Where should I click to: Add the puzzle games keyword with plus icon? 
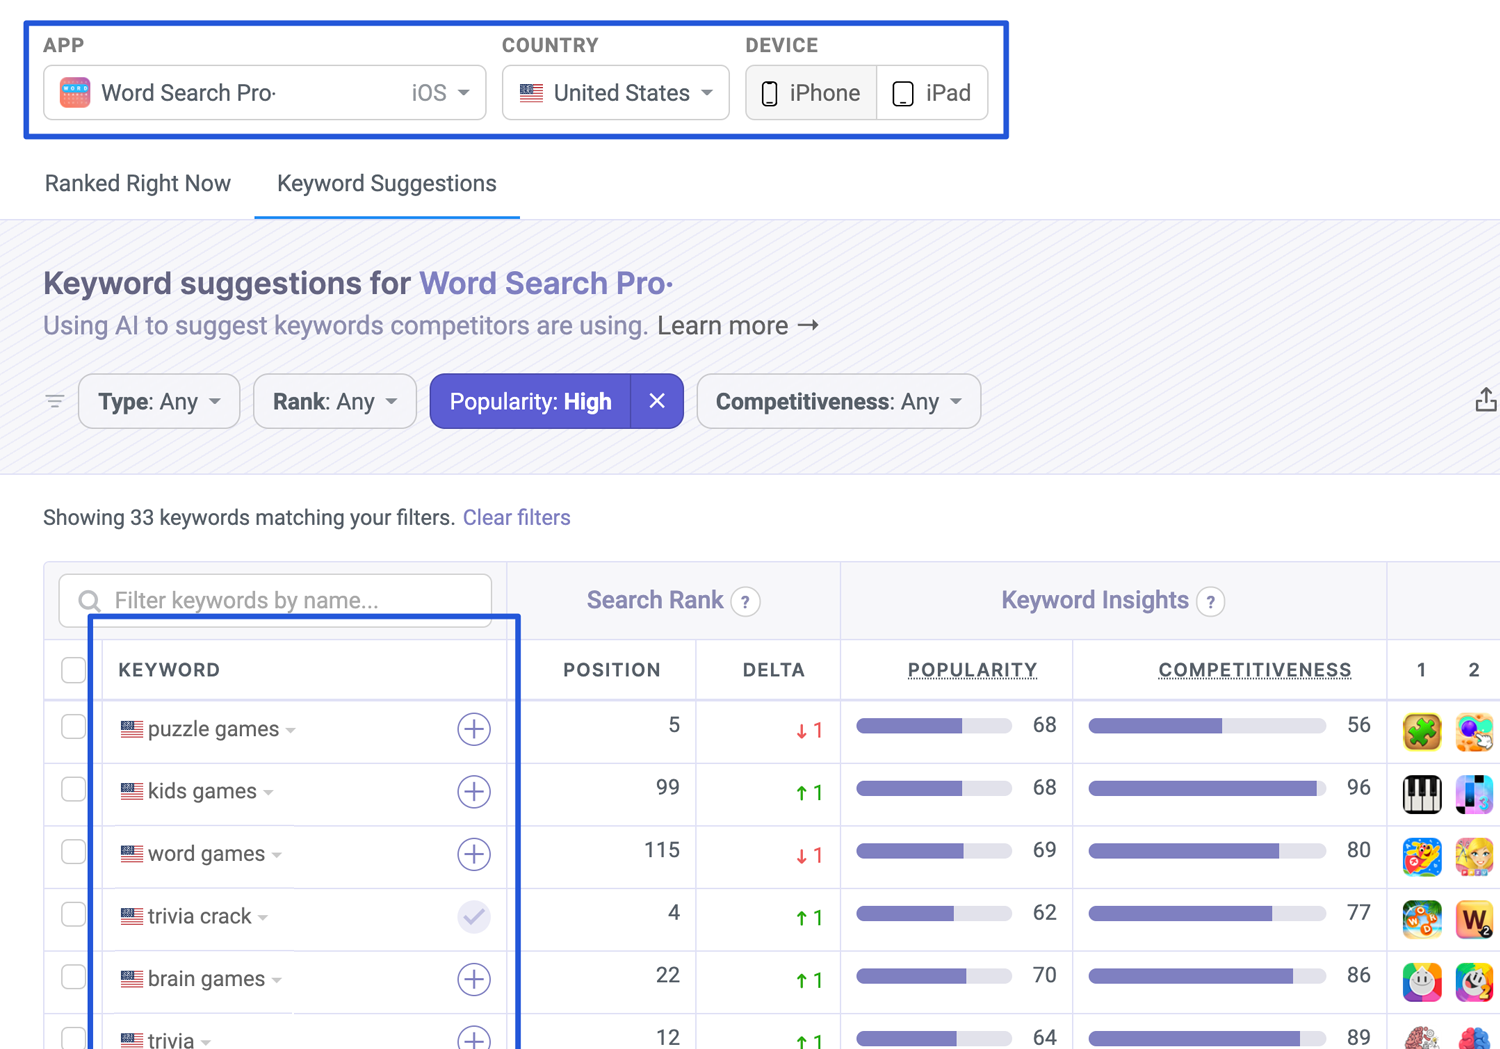474,729
